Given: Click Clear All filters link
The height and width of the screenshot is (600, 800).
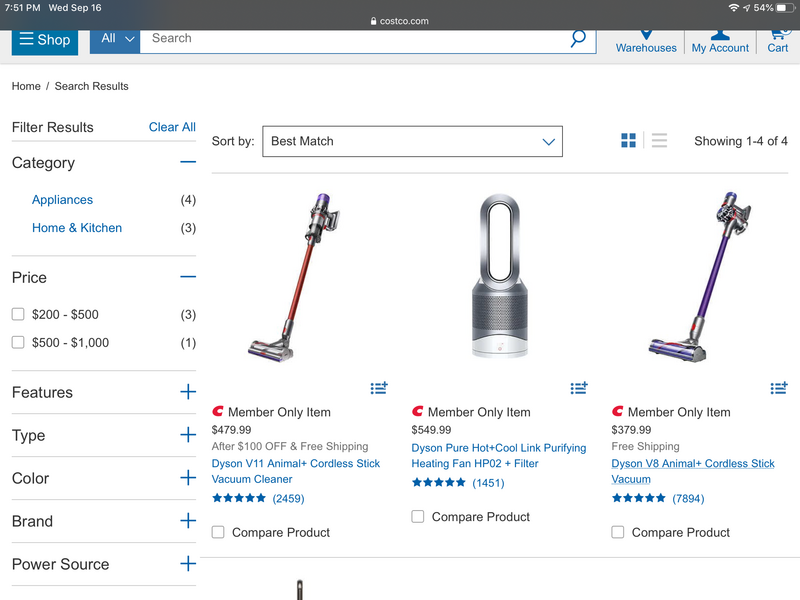Looking at the screenshot, I should 172,127.
